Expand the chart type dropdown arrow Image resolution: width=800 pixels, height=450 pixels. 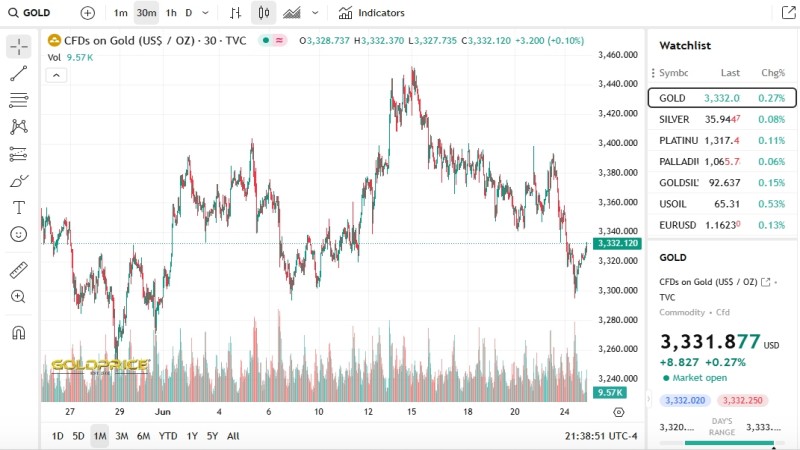(315, 13)
